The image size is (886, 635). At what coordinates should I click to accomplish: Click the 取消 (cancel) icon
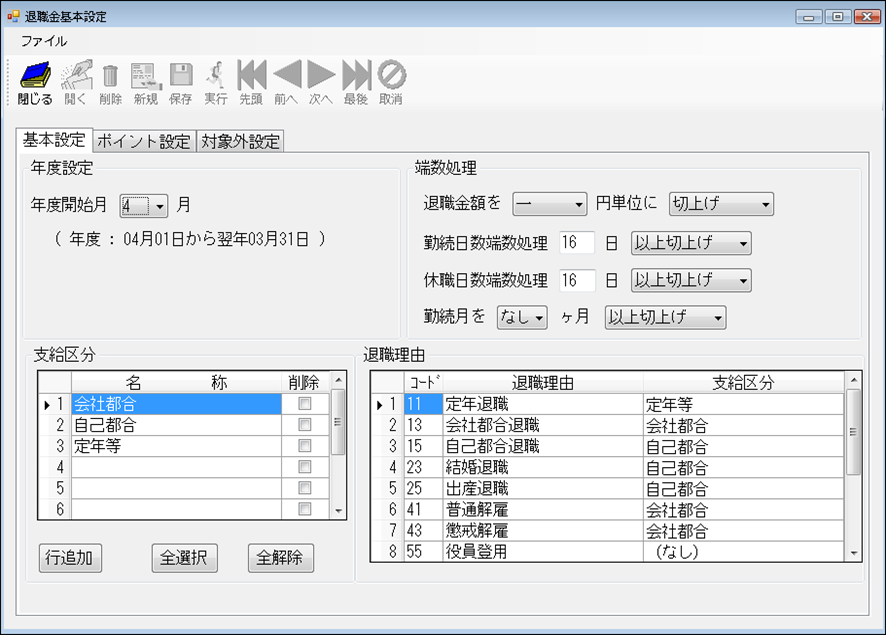pyautogui.click(x=391, y=77)
